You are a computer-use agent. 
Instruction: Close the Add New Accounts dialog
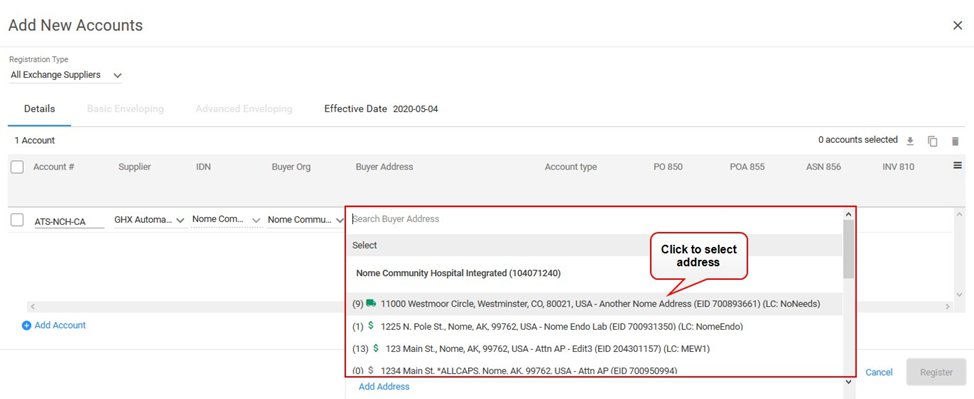point(957,25)
